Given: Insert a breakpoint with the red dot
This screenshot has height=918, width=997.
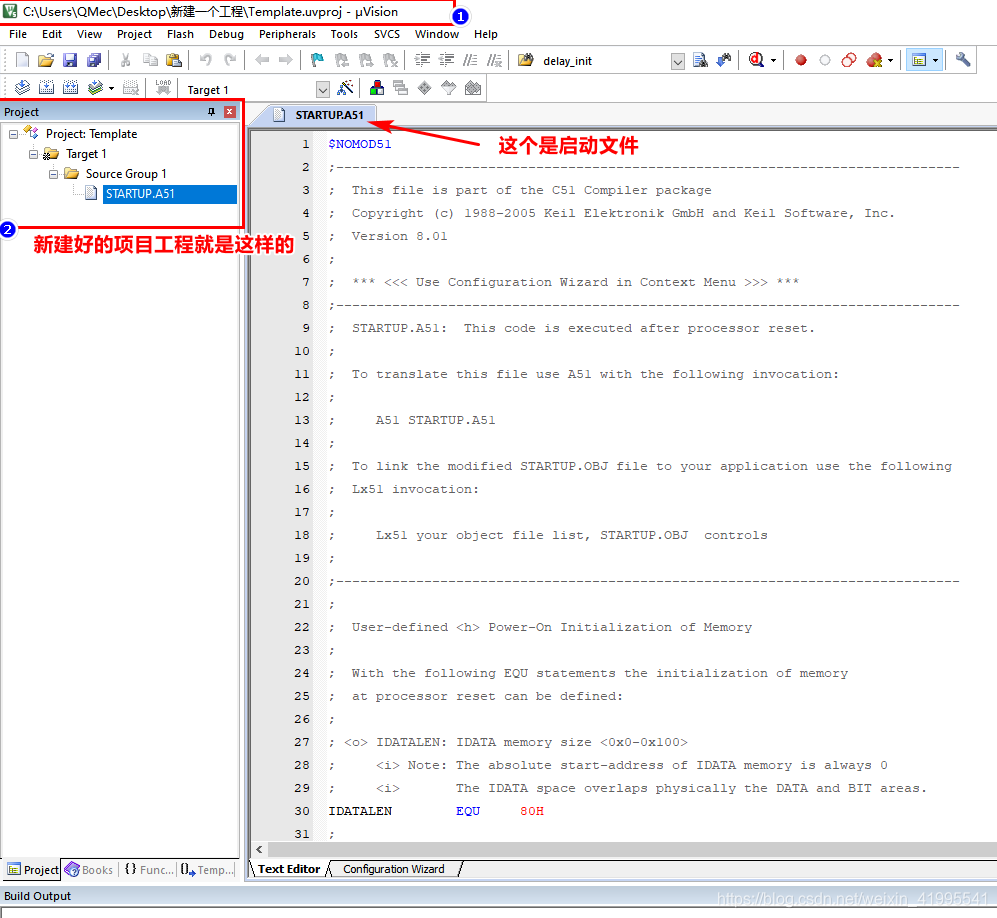Looking at the screenshot, I should pos(801,60).
